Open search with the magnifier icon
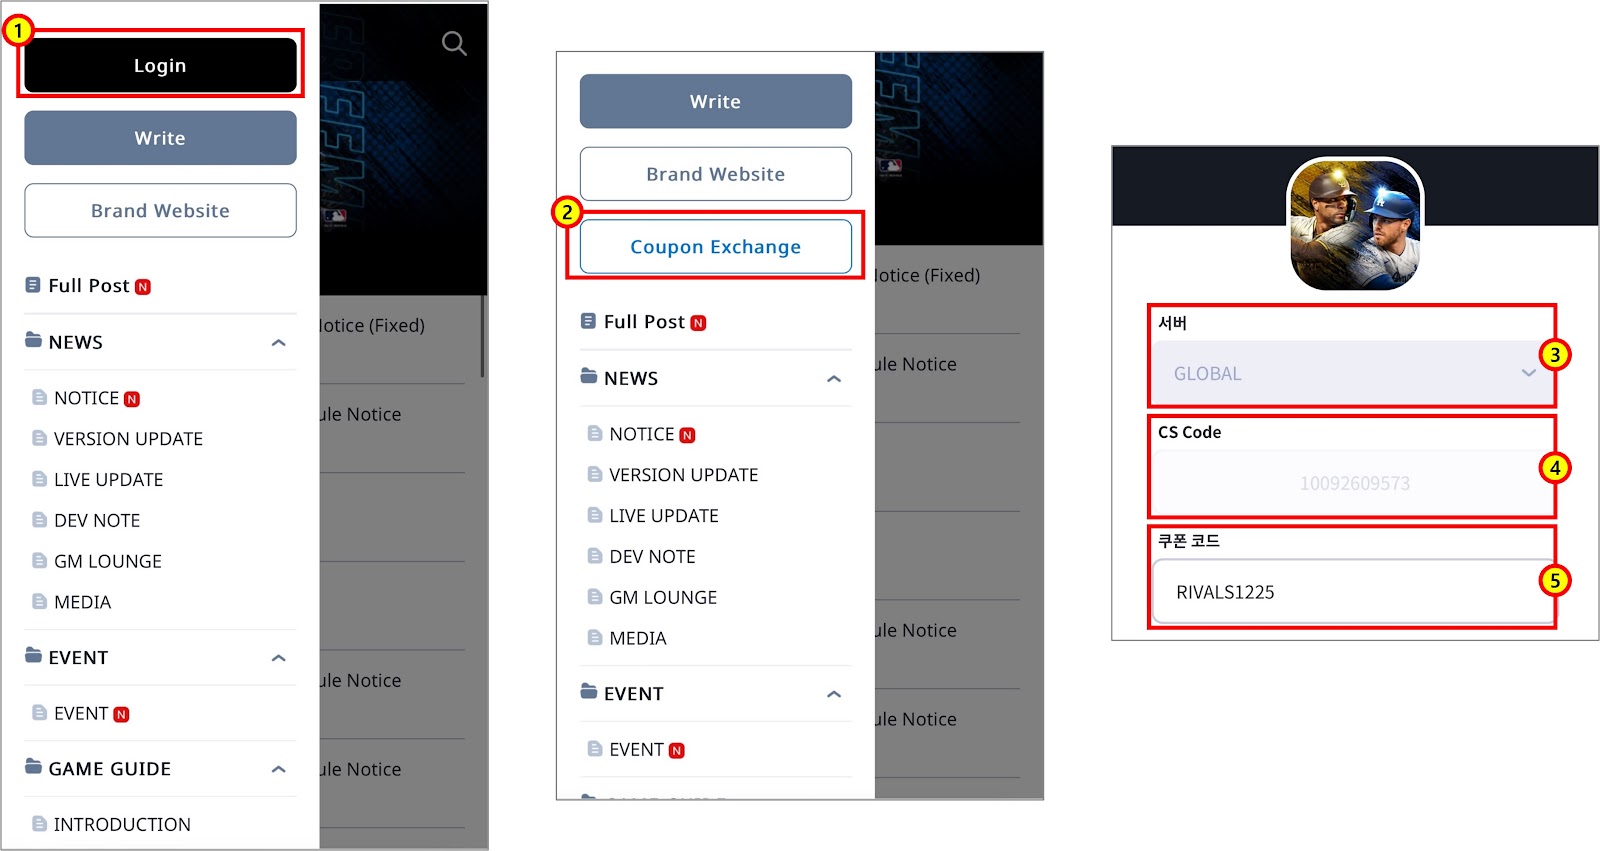 point(454,44)
